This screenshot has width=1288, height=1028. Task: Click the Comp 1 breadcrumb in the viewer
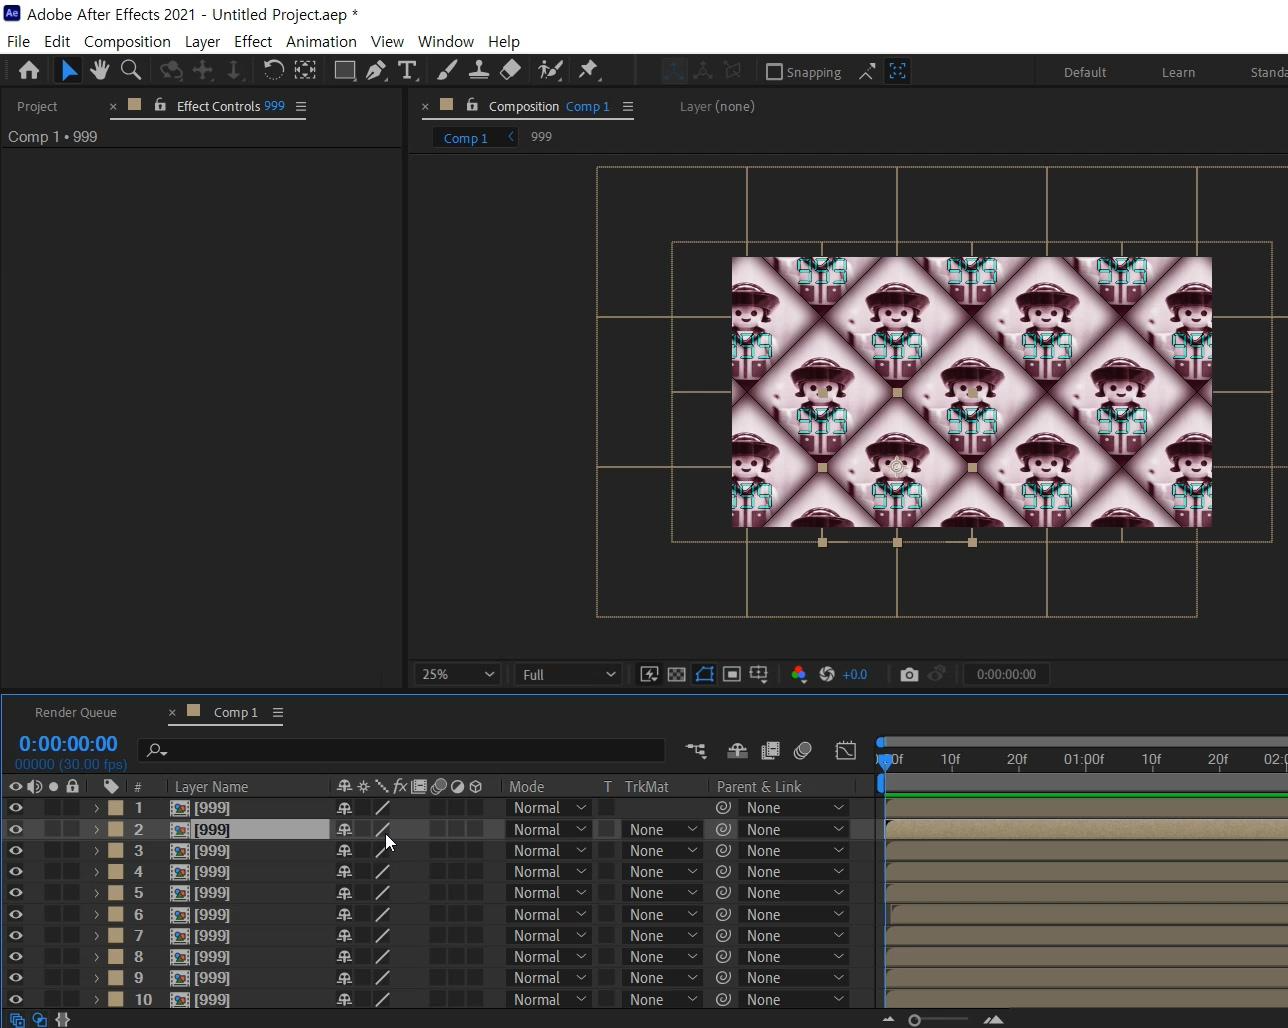pos(466,138)
